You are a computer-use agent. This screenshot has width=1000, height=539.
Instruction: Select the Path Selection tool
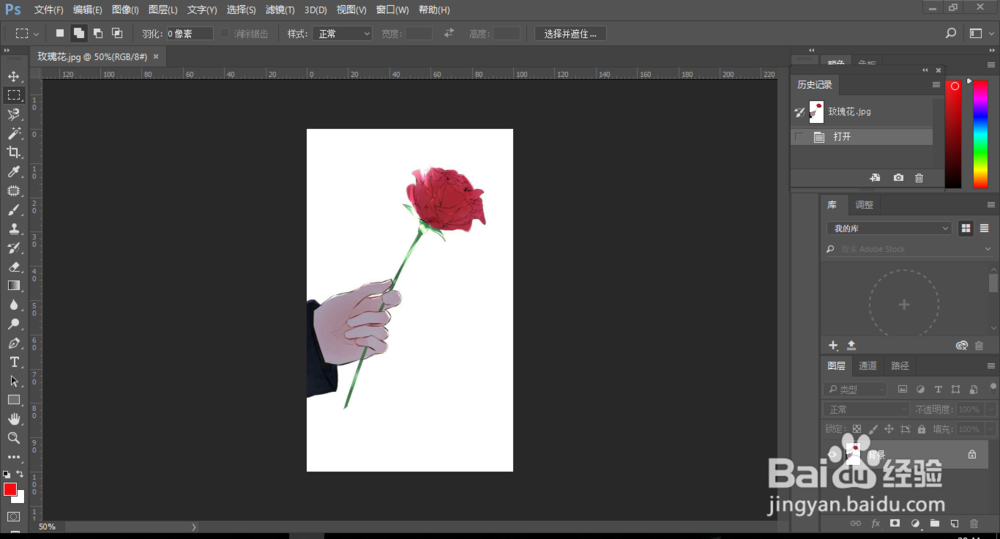pyautogui.click(x=13, y=381)
